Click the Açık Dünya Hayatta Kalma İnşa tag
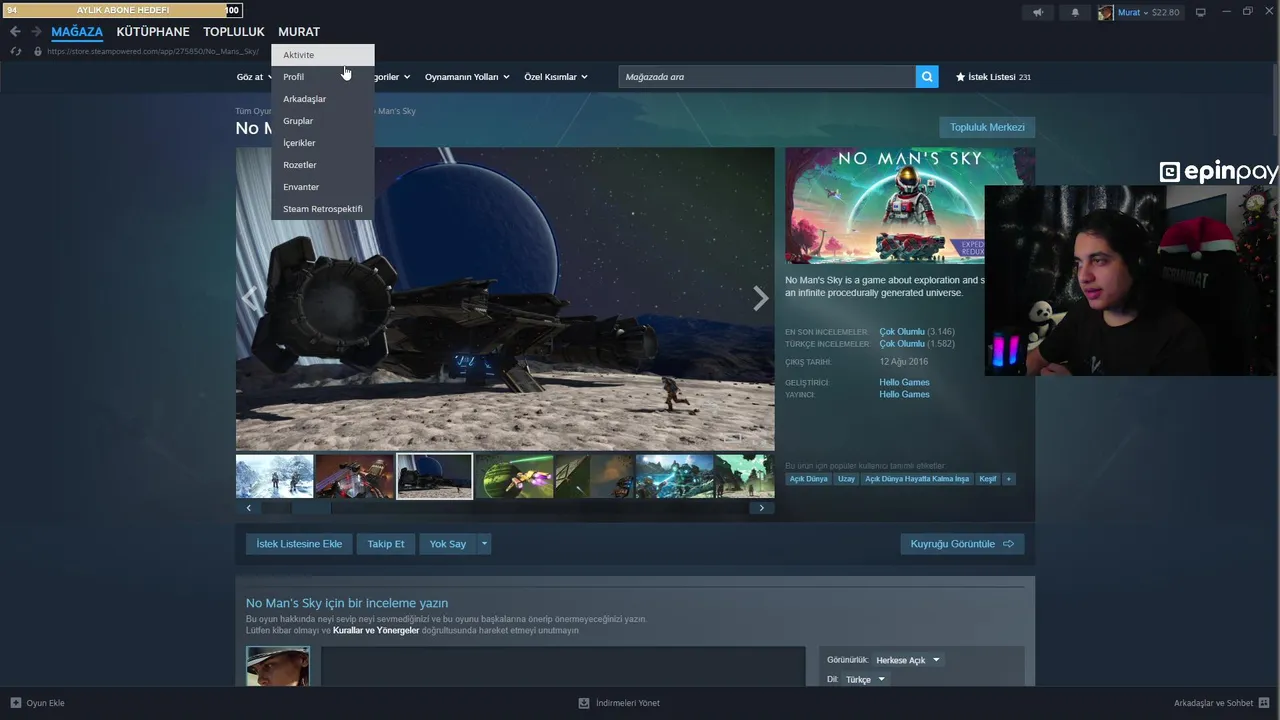Screen dimensions: 1280x720 [x=917, y=479]
